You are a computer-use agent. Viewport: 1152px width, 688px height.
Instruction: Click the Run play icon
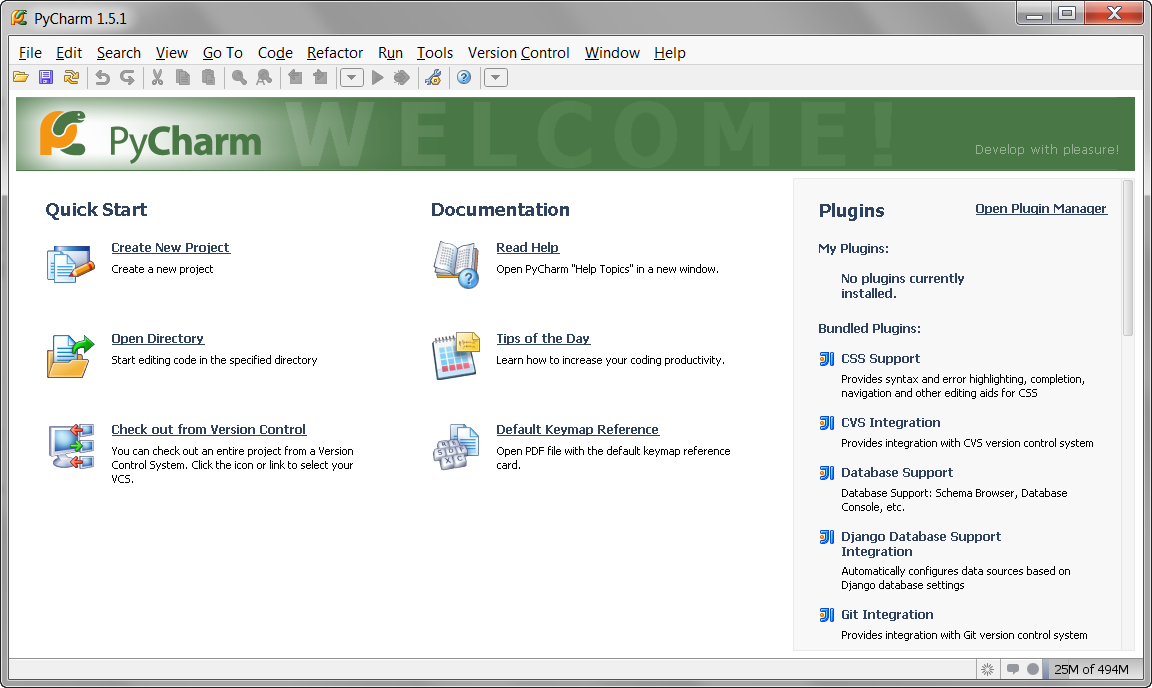(x=378, y=77)
